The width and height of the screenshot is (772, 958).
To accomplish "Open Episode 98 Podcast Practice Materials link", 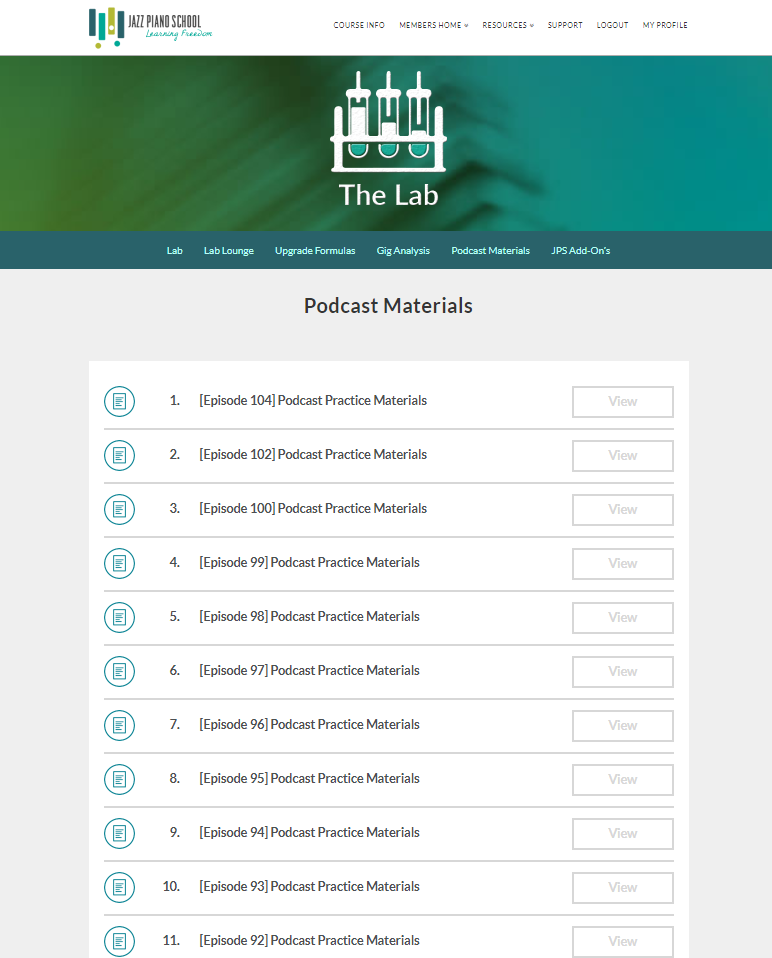I will pos(309,617).
